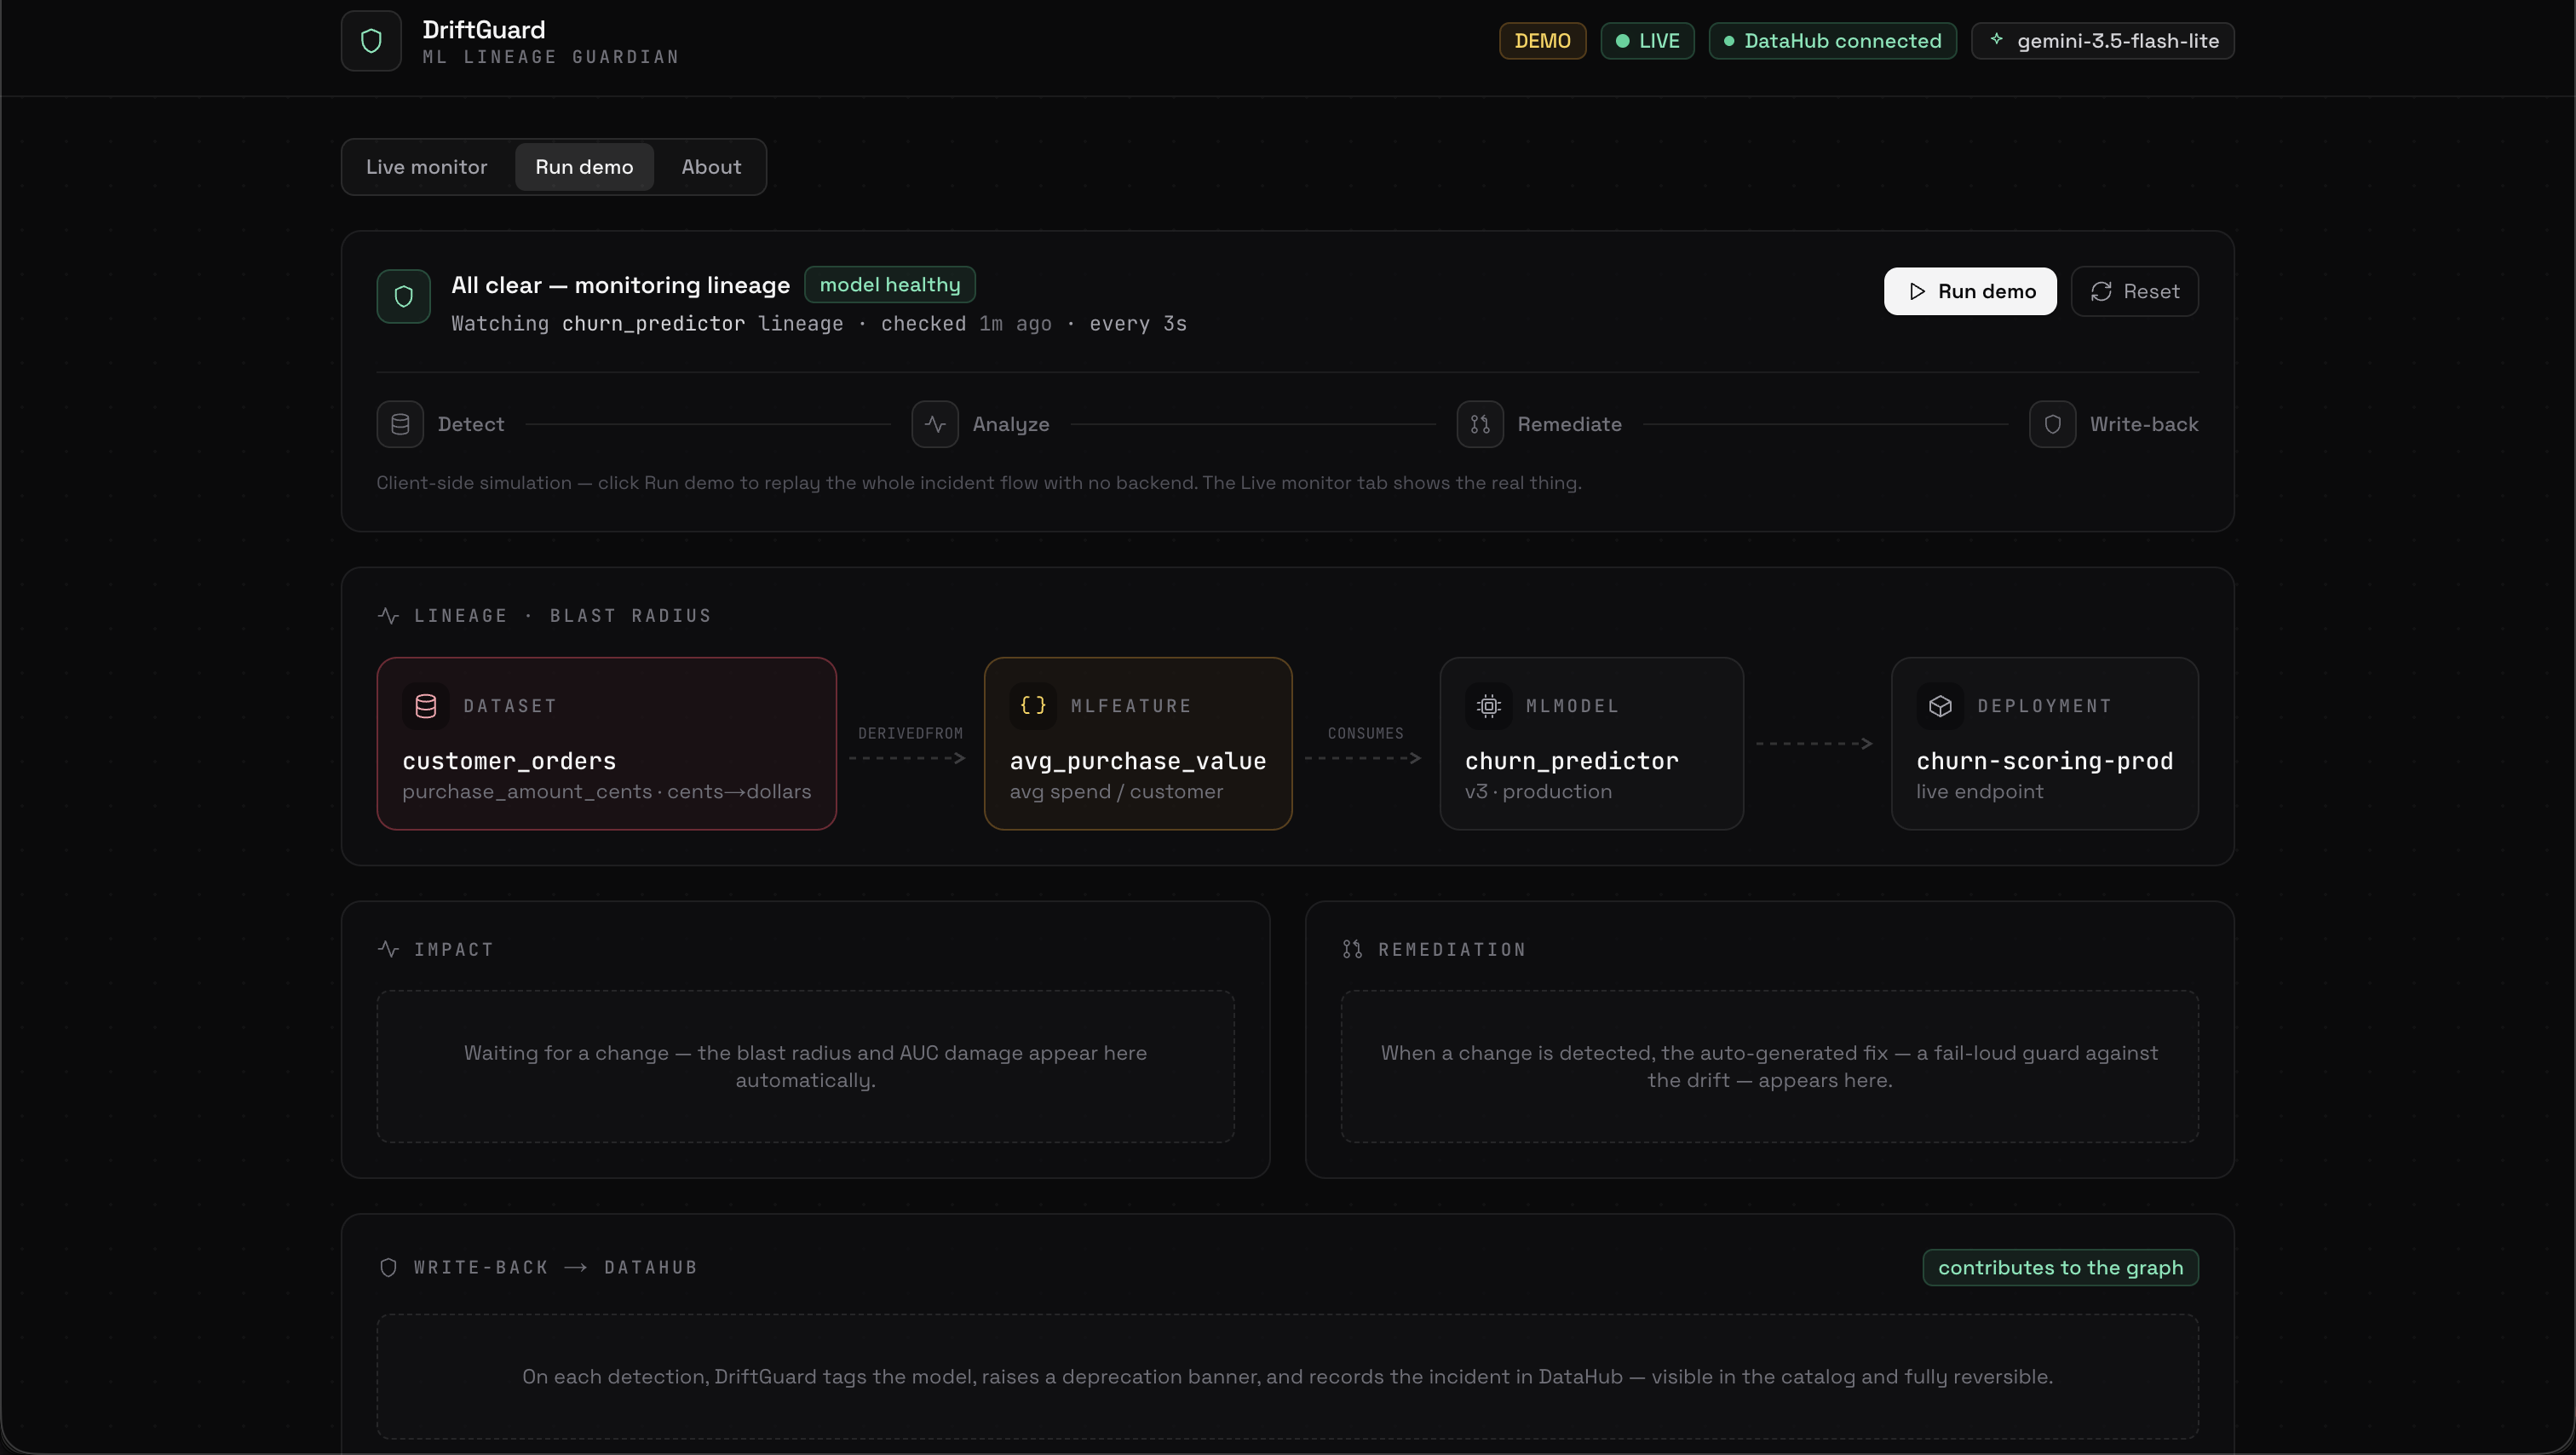Click the WRITE-BACK → DATAHUB heading

[x=555, y=1267]
